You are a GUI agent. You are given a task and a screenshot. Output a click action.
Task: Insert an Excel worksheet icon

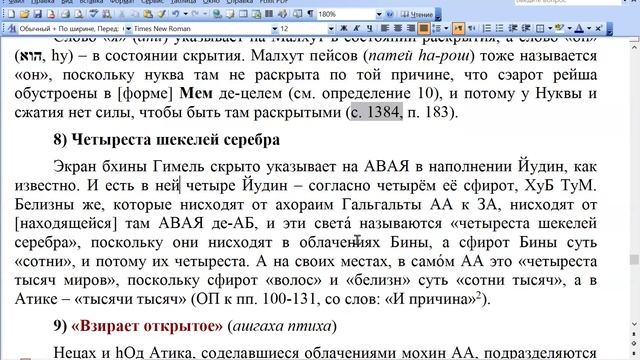[256, 14]
